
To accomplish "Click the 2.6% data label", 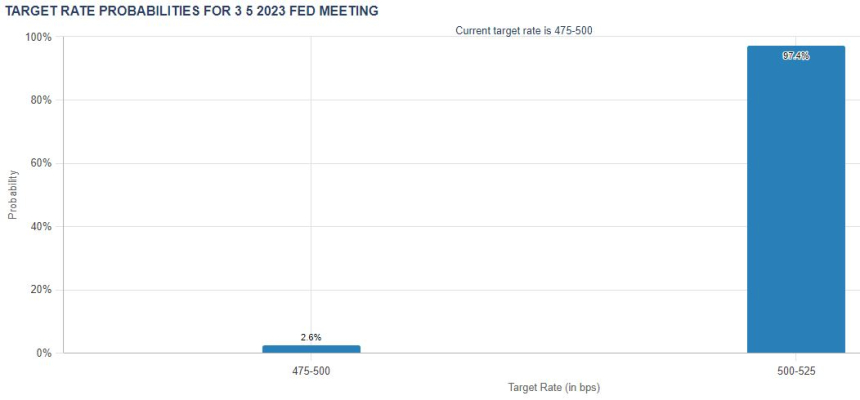I will 311,338.
